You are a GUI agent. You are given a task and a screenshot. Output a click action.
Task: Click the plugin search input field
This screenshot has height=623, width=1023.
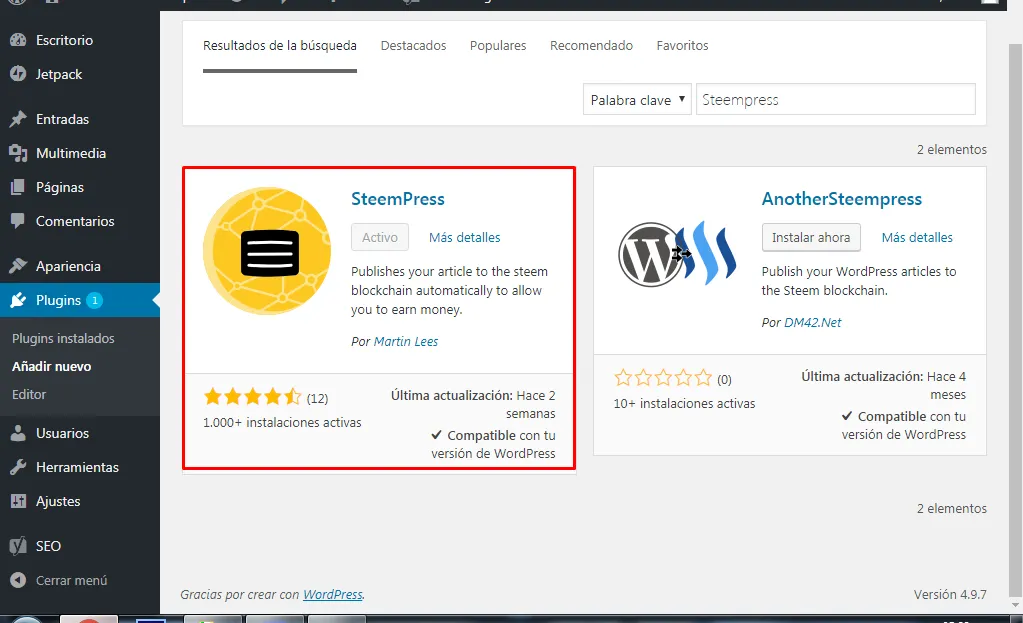point(836,100)
